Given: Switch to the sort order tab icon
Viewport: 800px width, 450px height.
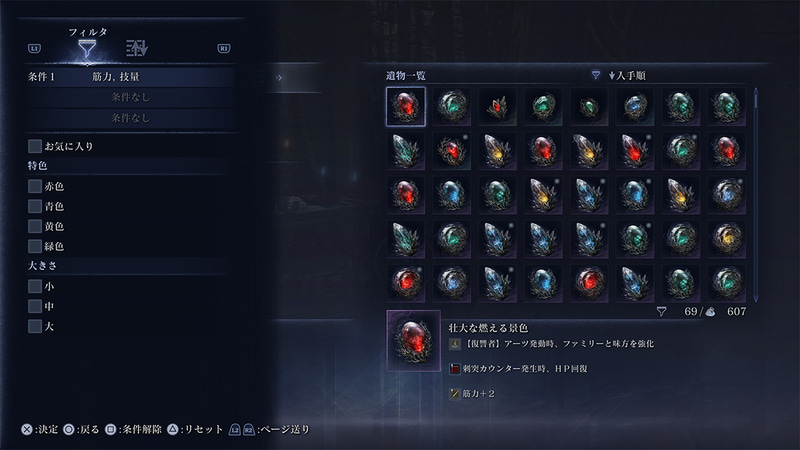Looking at the screenshot, I should click(137, 48).
